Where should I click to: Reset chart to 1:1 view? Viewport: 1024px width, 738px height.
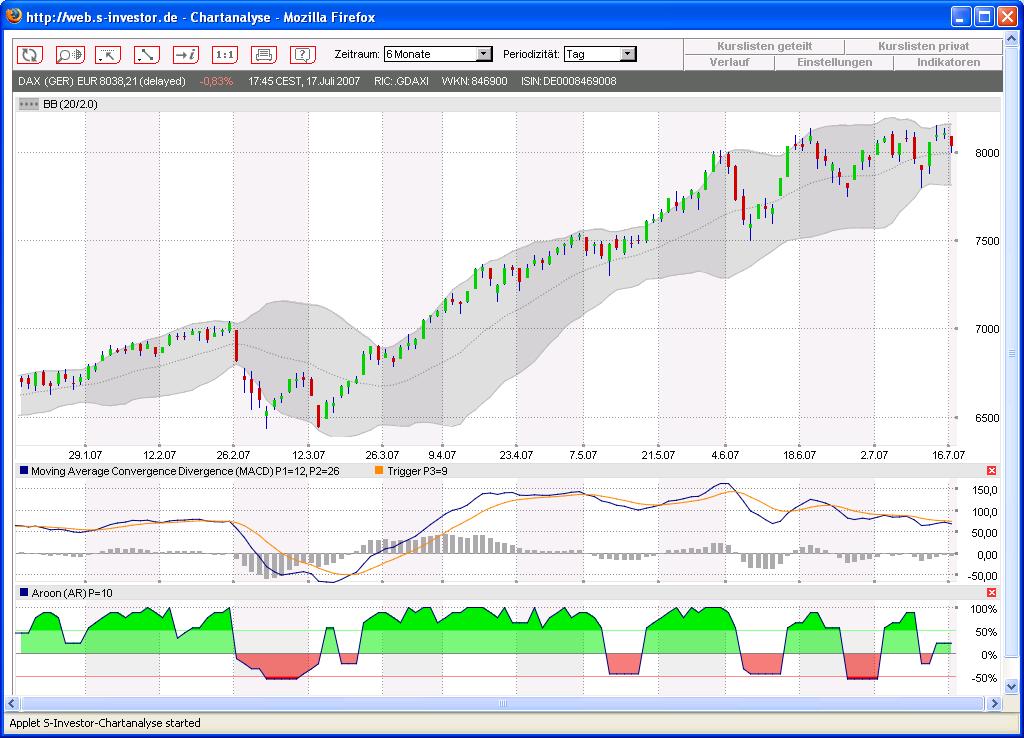coord(225,55)
